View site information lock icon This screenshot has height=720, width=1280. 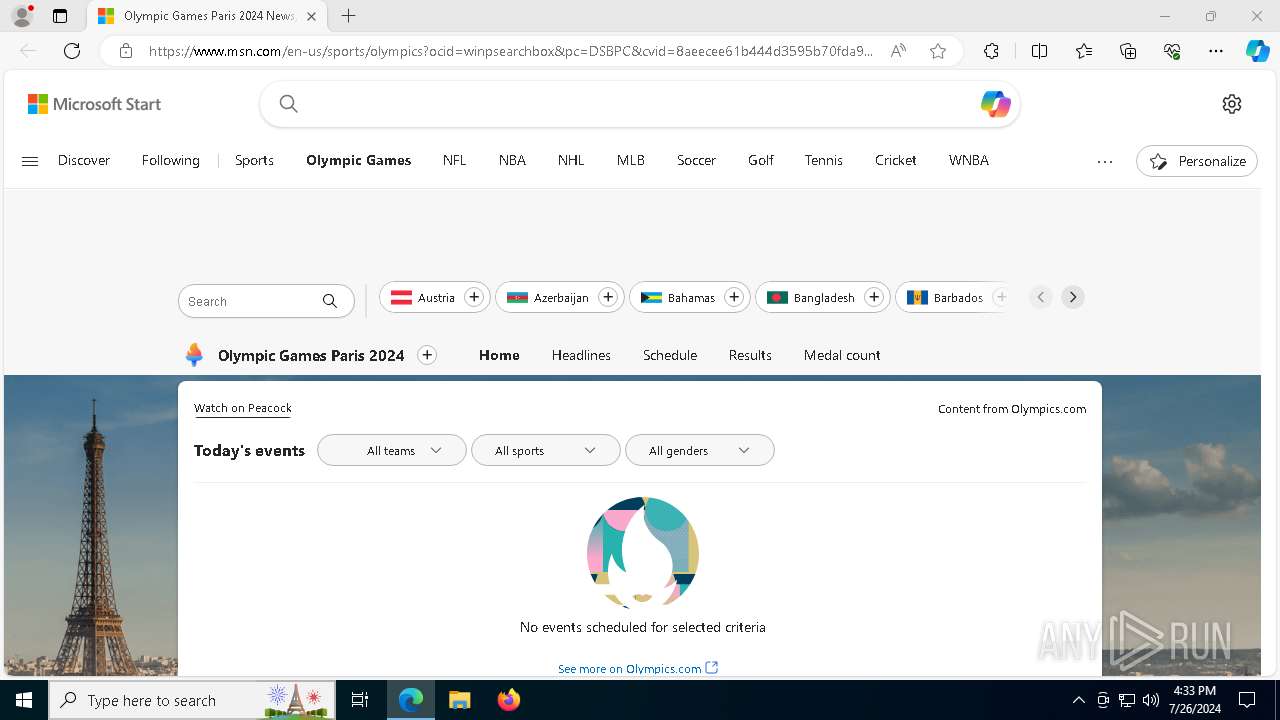[126, 51]
